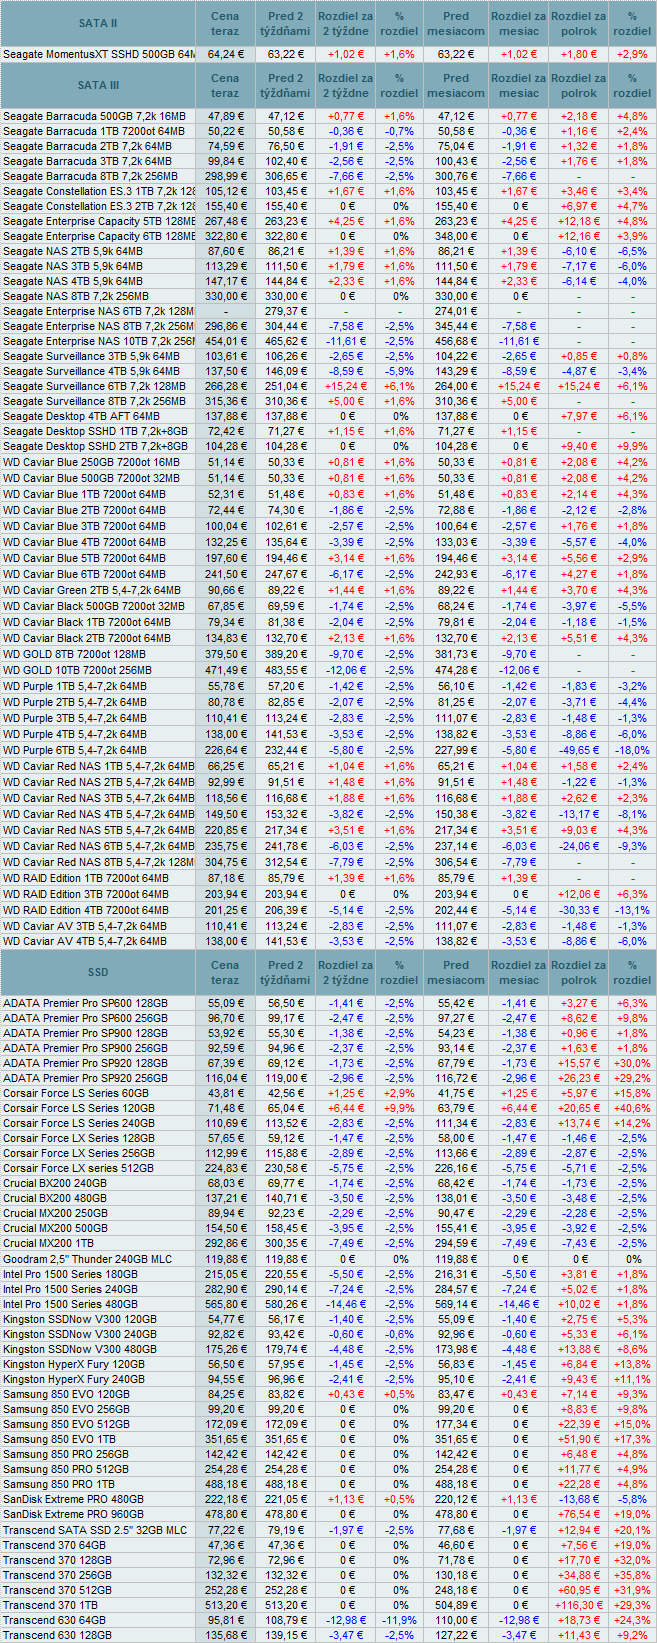
Task: Select WD Caviar Green 2TB row name
Action: [x=92, y=590]
